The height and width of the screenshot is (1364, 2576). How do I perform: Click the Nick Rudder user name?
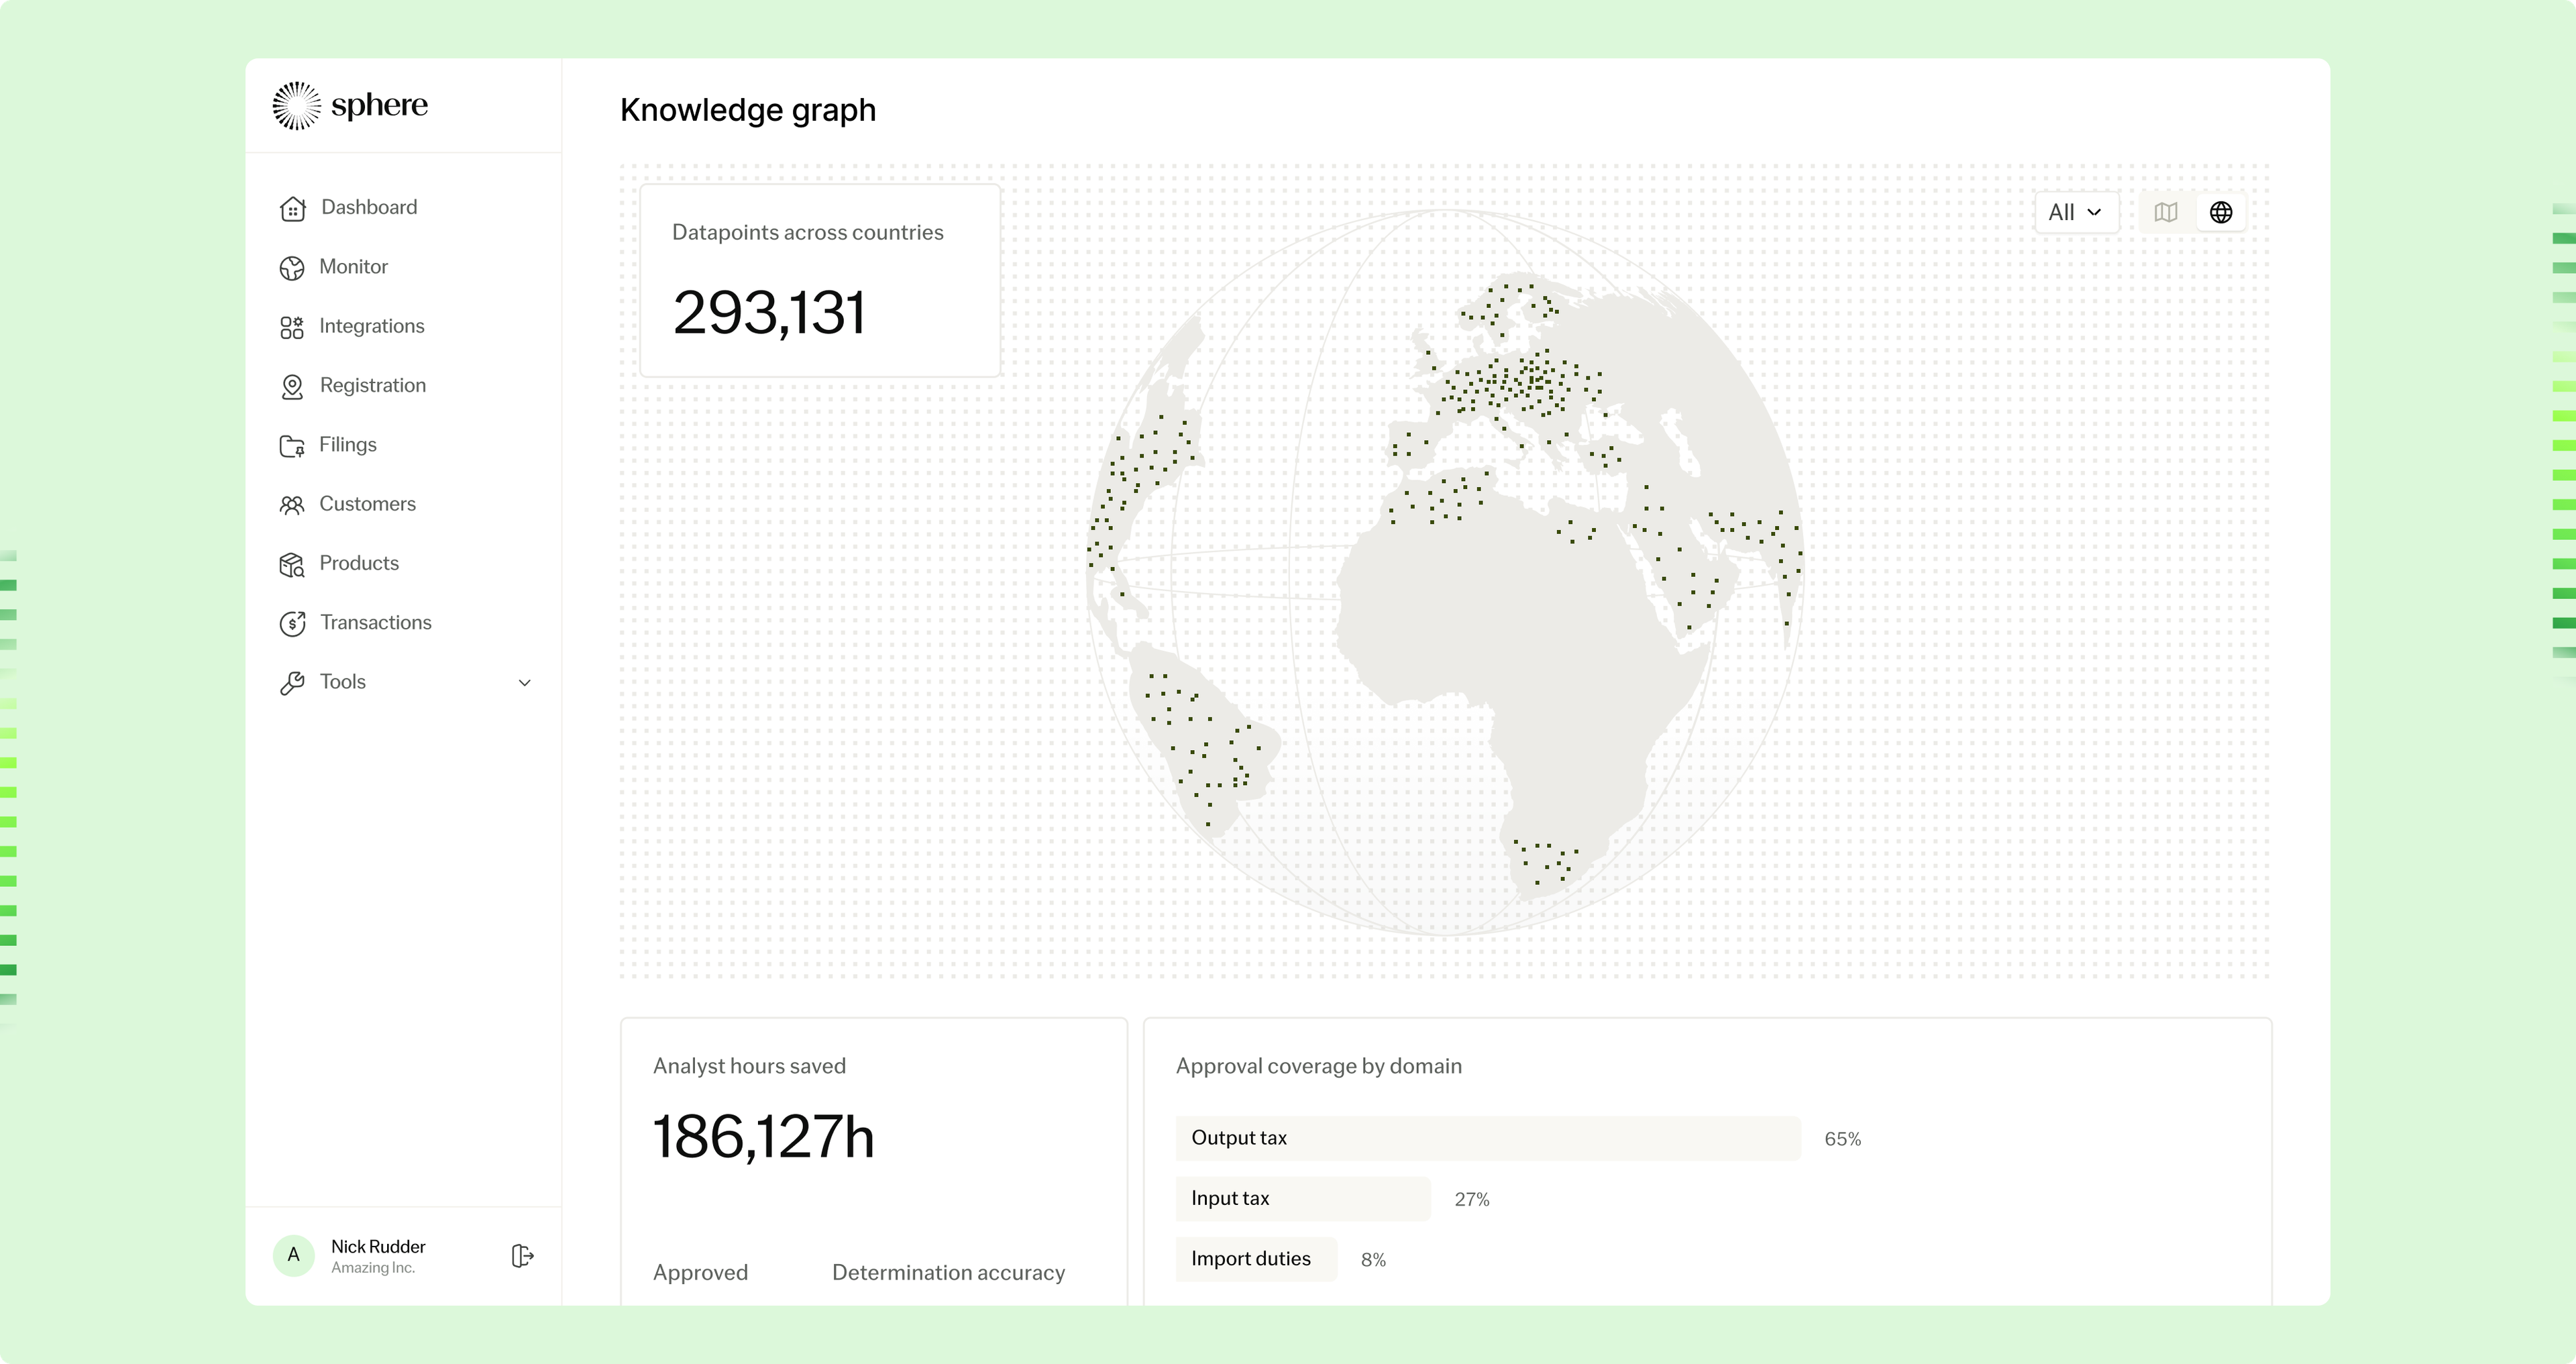pos(378,1246)
